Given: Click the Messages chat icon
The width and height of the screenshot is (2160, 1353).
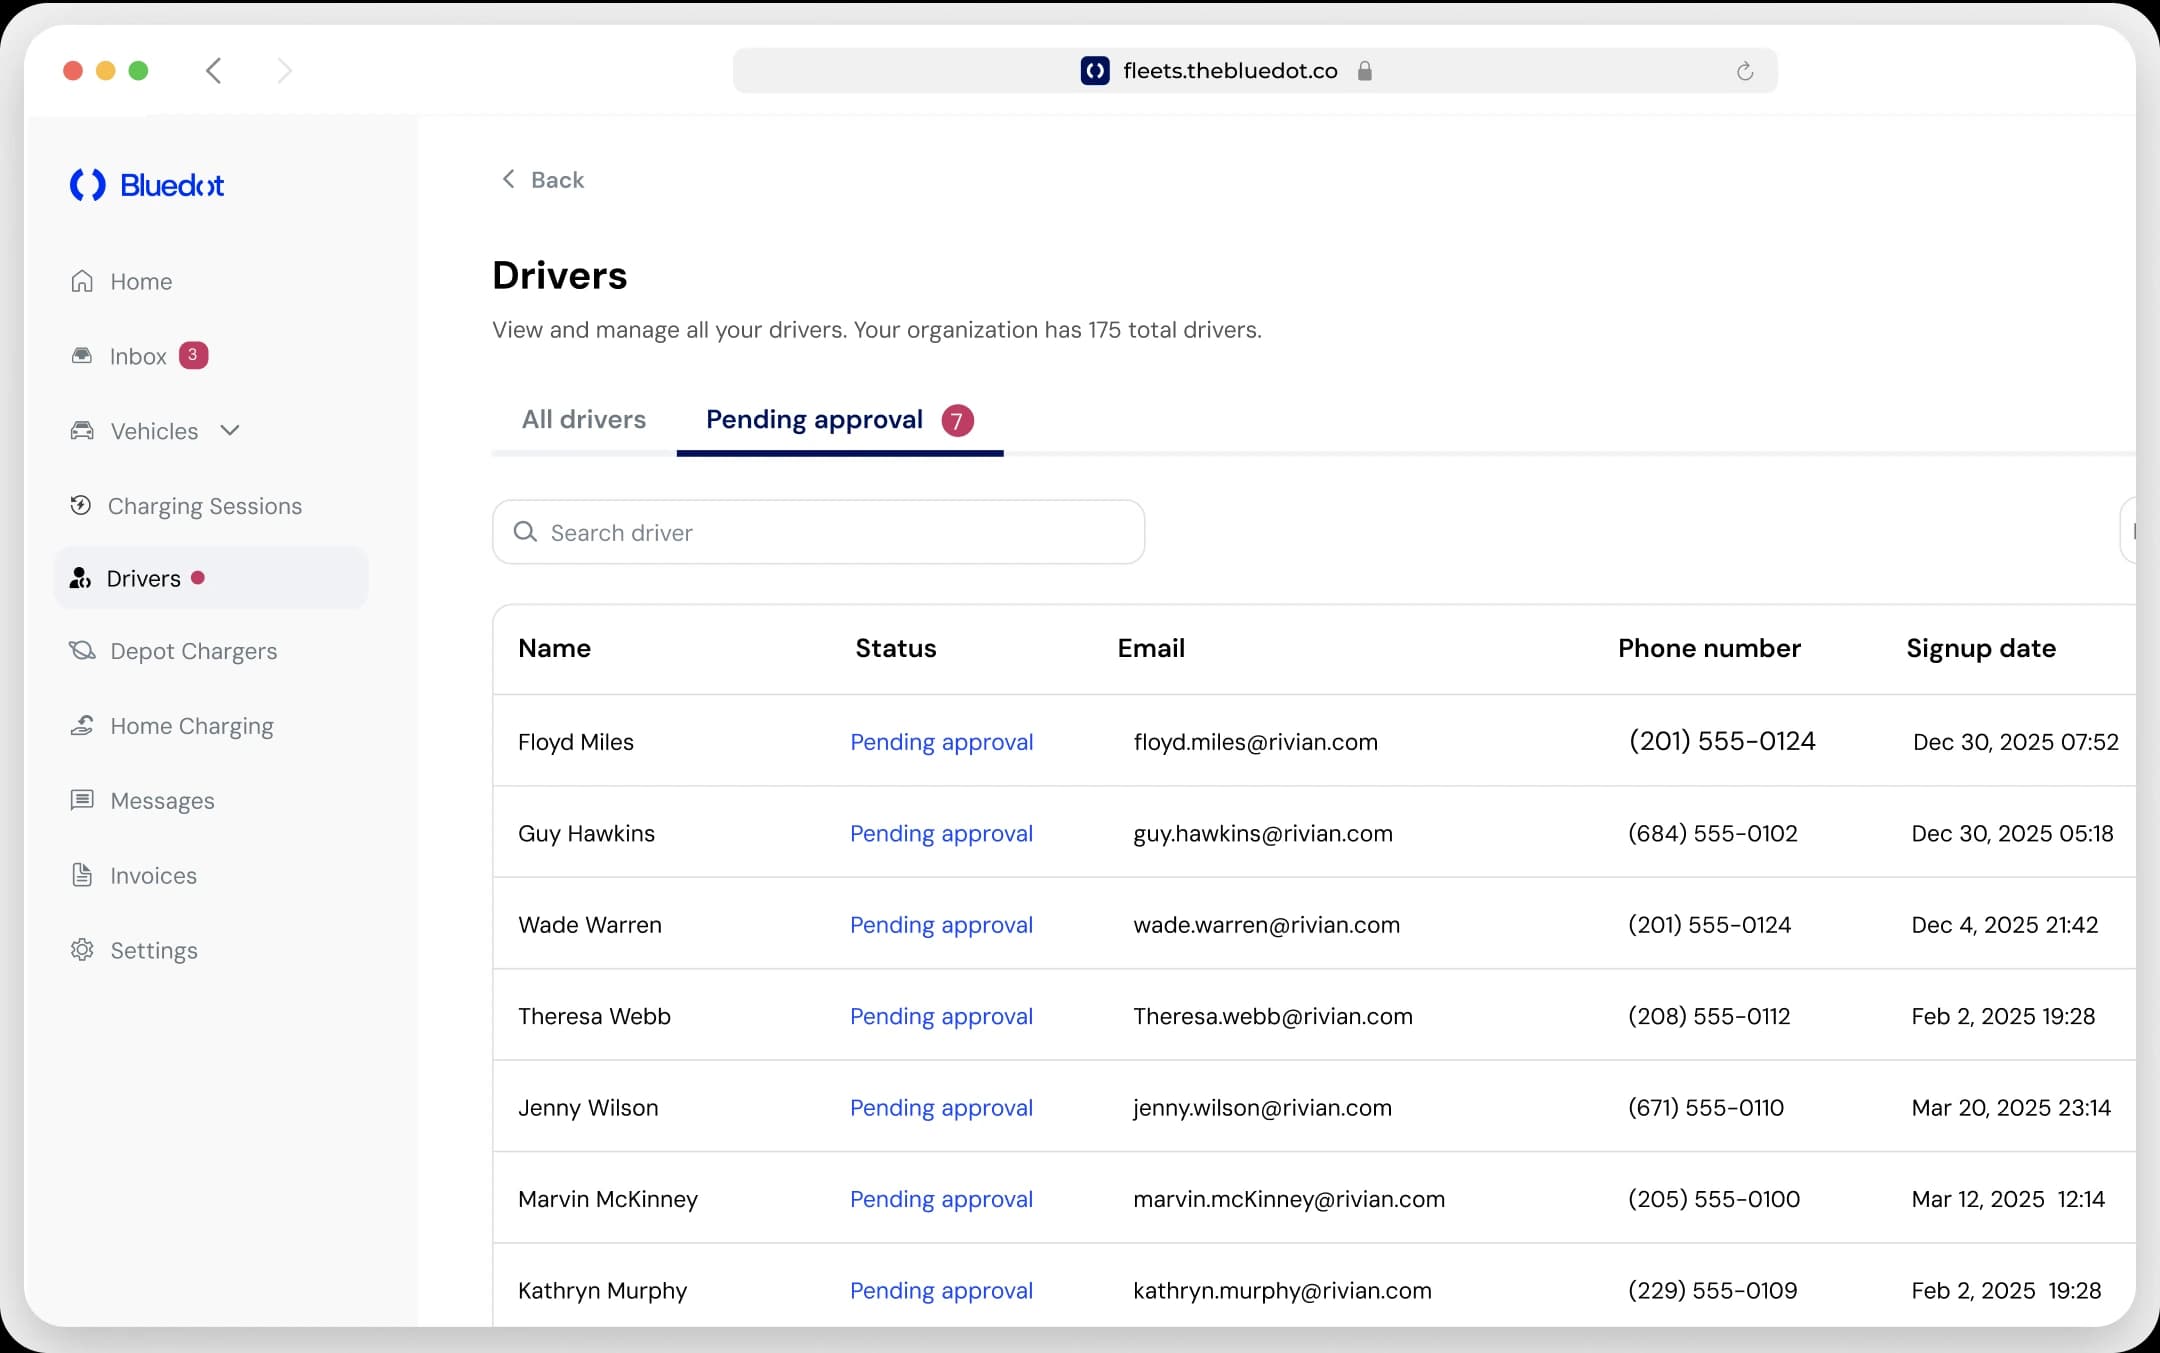Looking at the screenshot, I should [82, 800].
